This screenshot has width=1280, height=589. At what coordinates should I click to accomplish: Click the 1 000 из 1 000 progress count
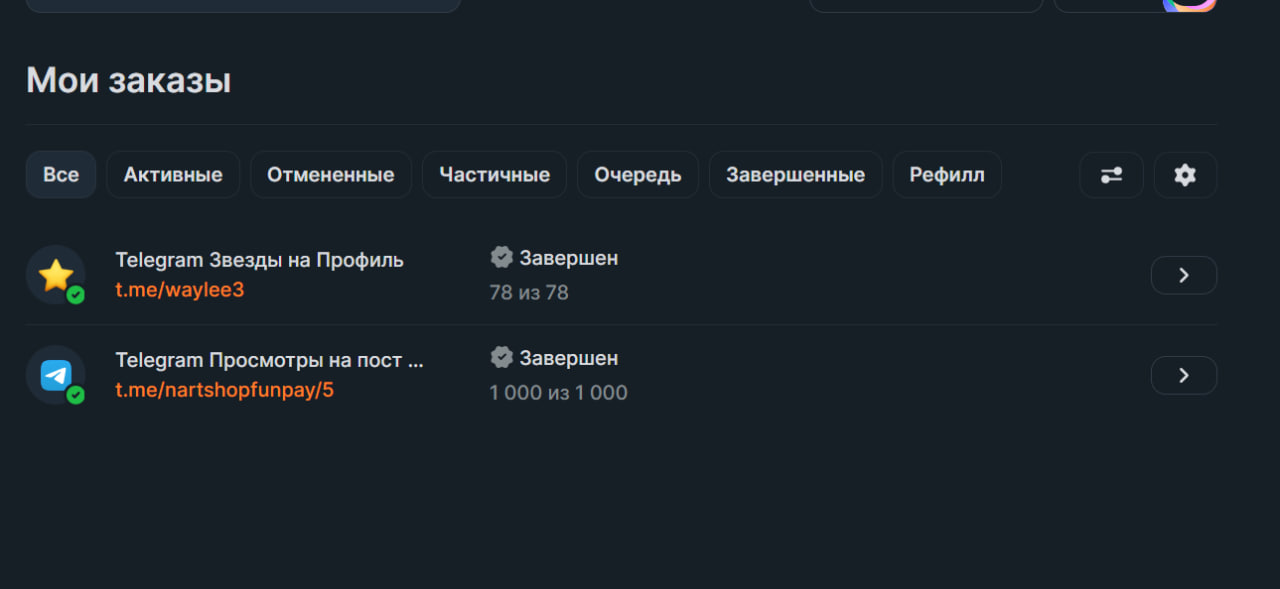[x=558, y=393]
